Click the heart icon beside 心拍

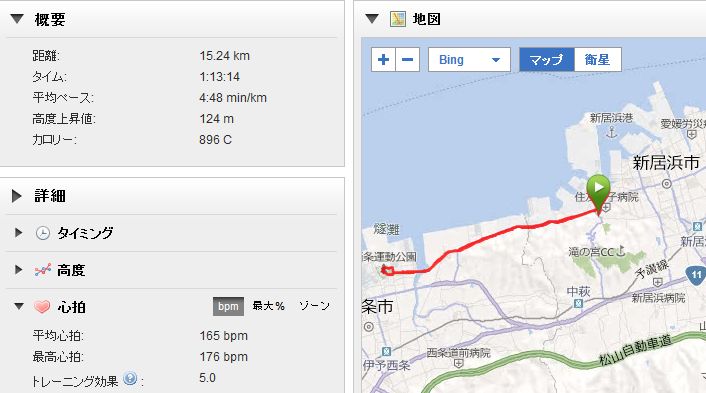pyautogui.click(x=42, y=307)
